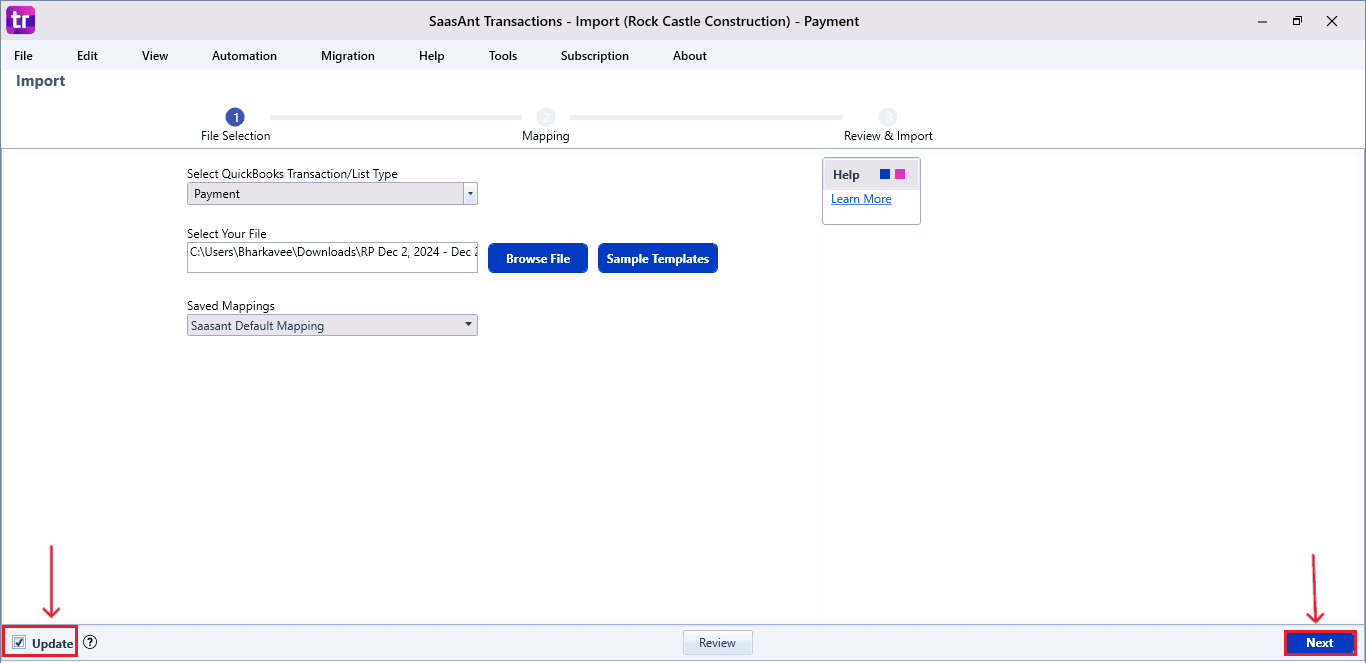
Task: Open the Subscription menu
Action: 595,56
